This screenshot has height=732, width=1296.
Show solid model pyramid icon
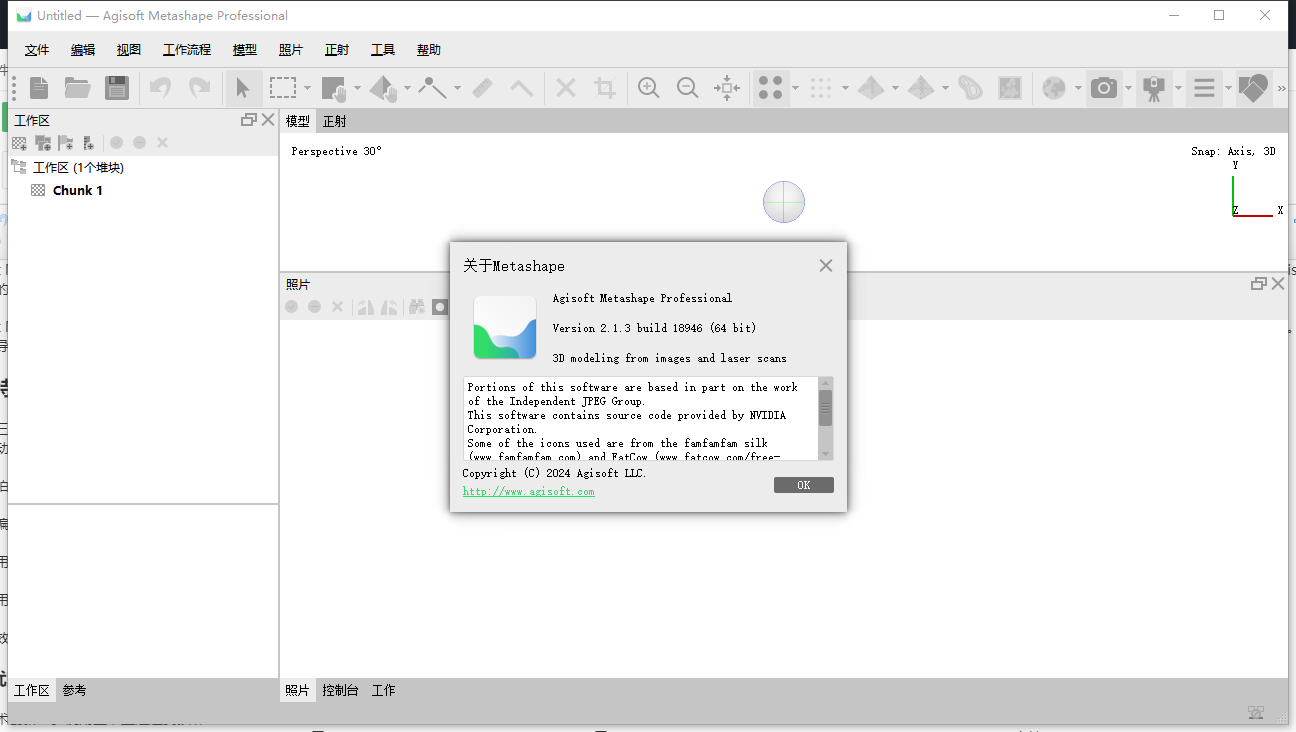(871, 88)
